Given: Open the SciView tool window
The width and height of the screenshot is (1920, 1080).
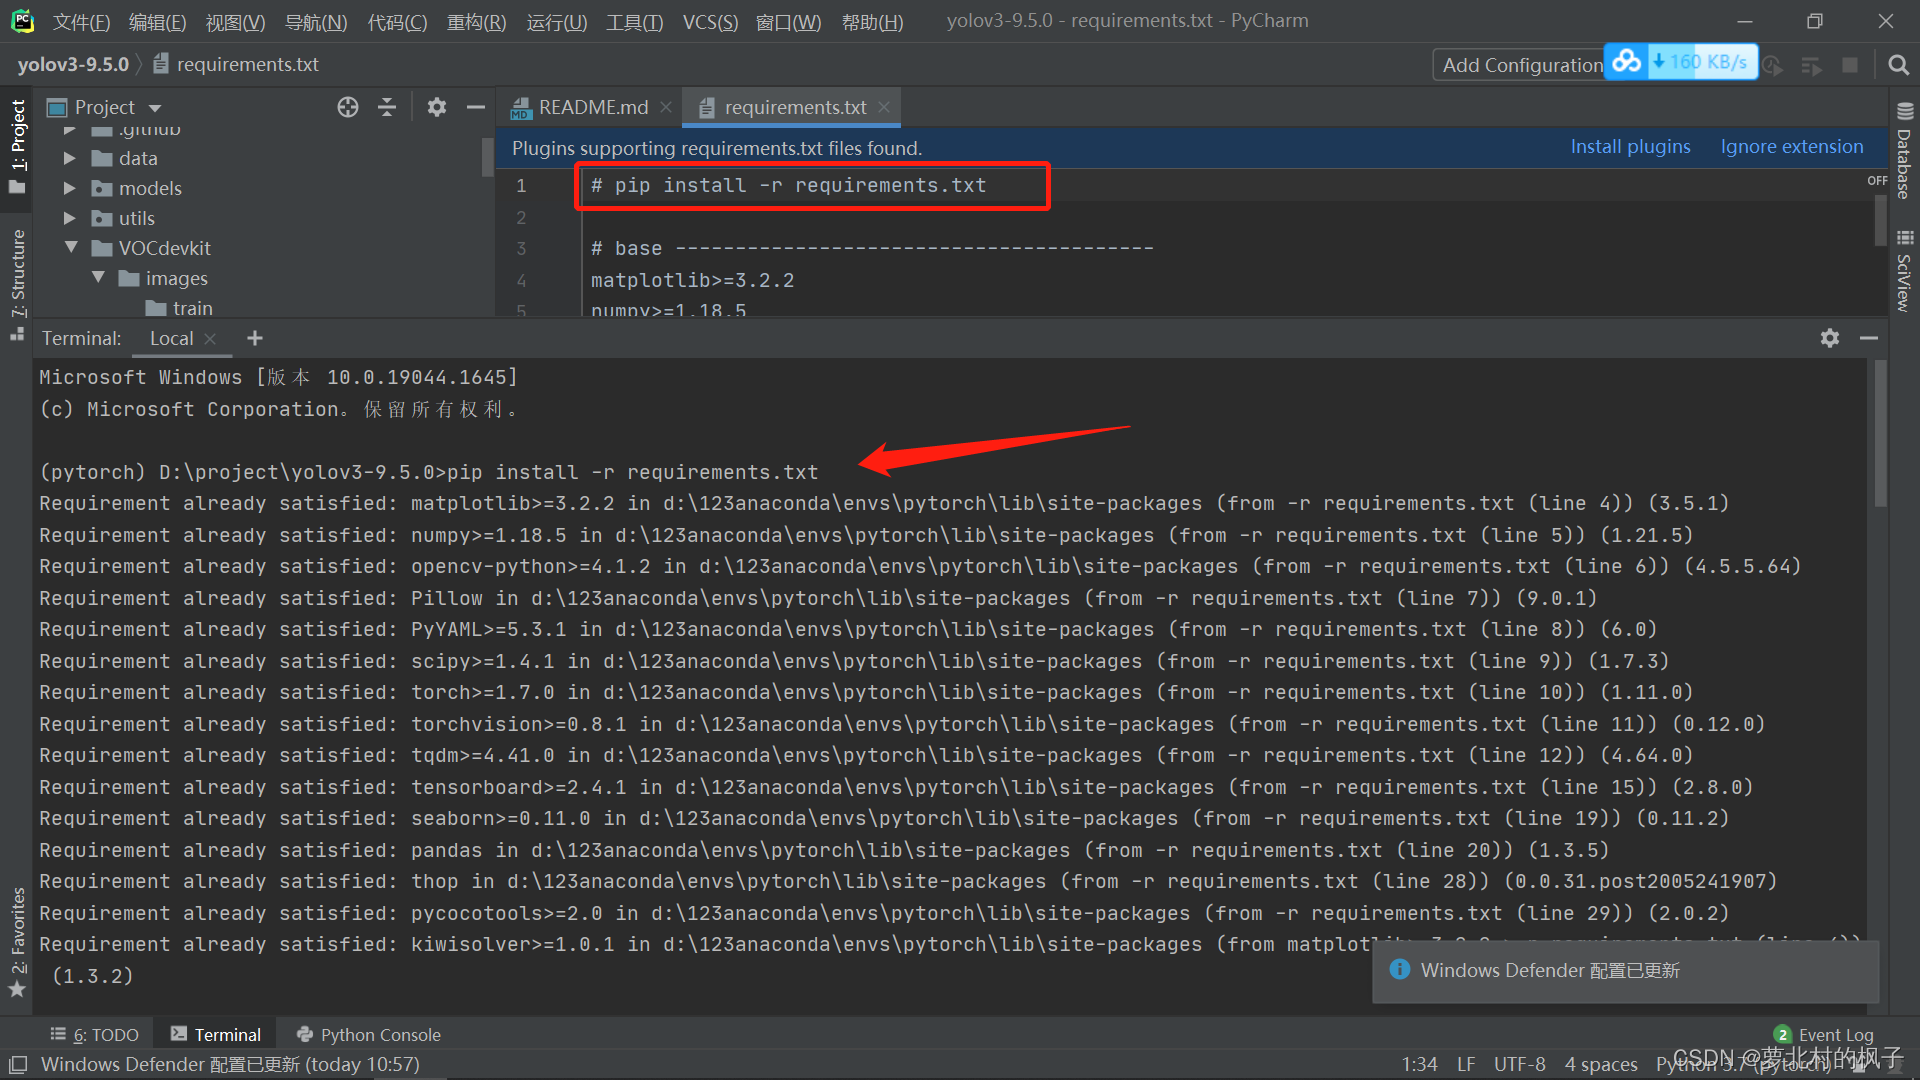Looking at the screenshot, I should [x=1904, y=272].
